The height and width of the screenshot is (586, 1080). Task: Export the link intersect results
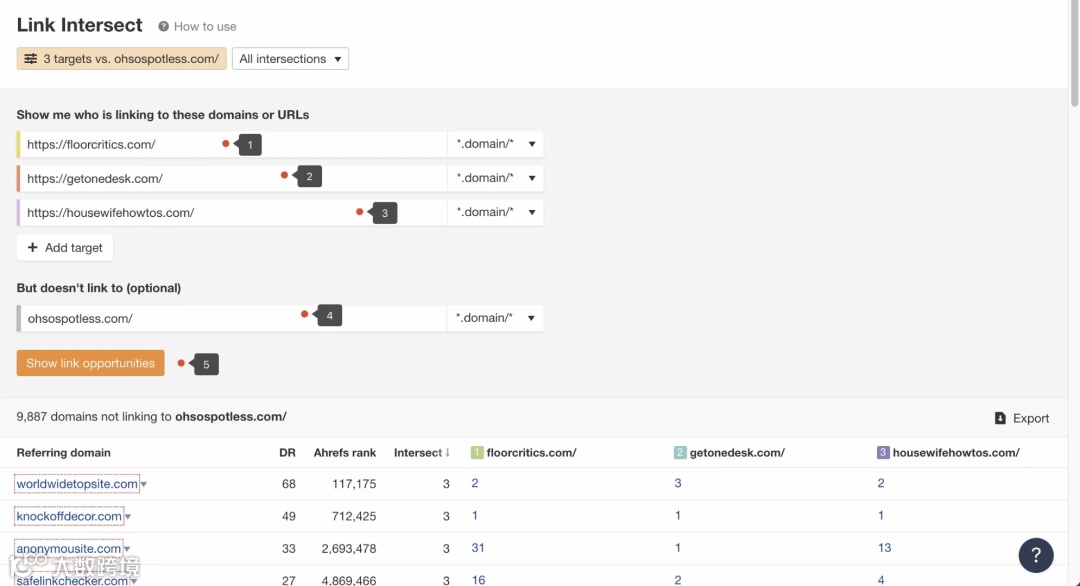coord(1022,418)
